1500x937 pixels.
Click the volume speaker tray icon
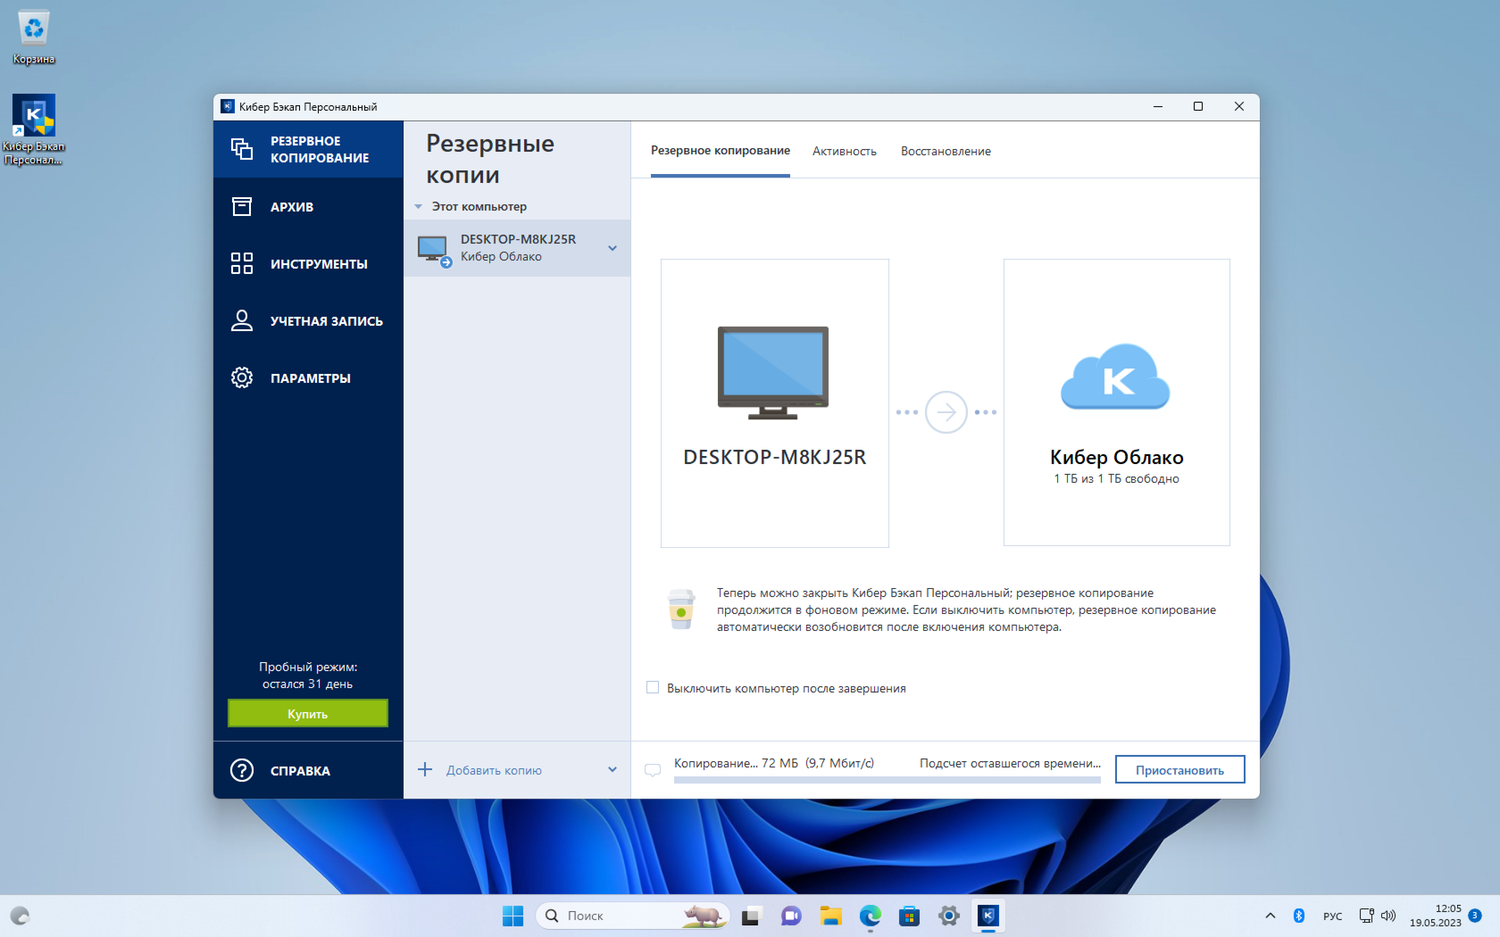tap(1388, 916)
